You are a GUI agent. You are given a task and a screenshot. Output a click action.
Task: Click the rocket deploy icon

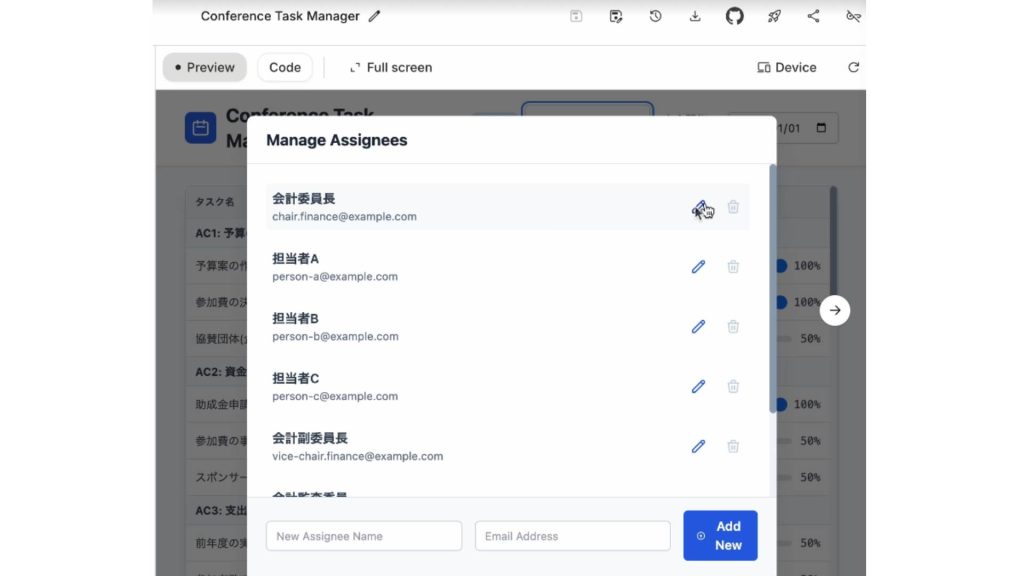click(x=774, y=16)
